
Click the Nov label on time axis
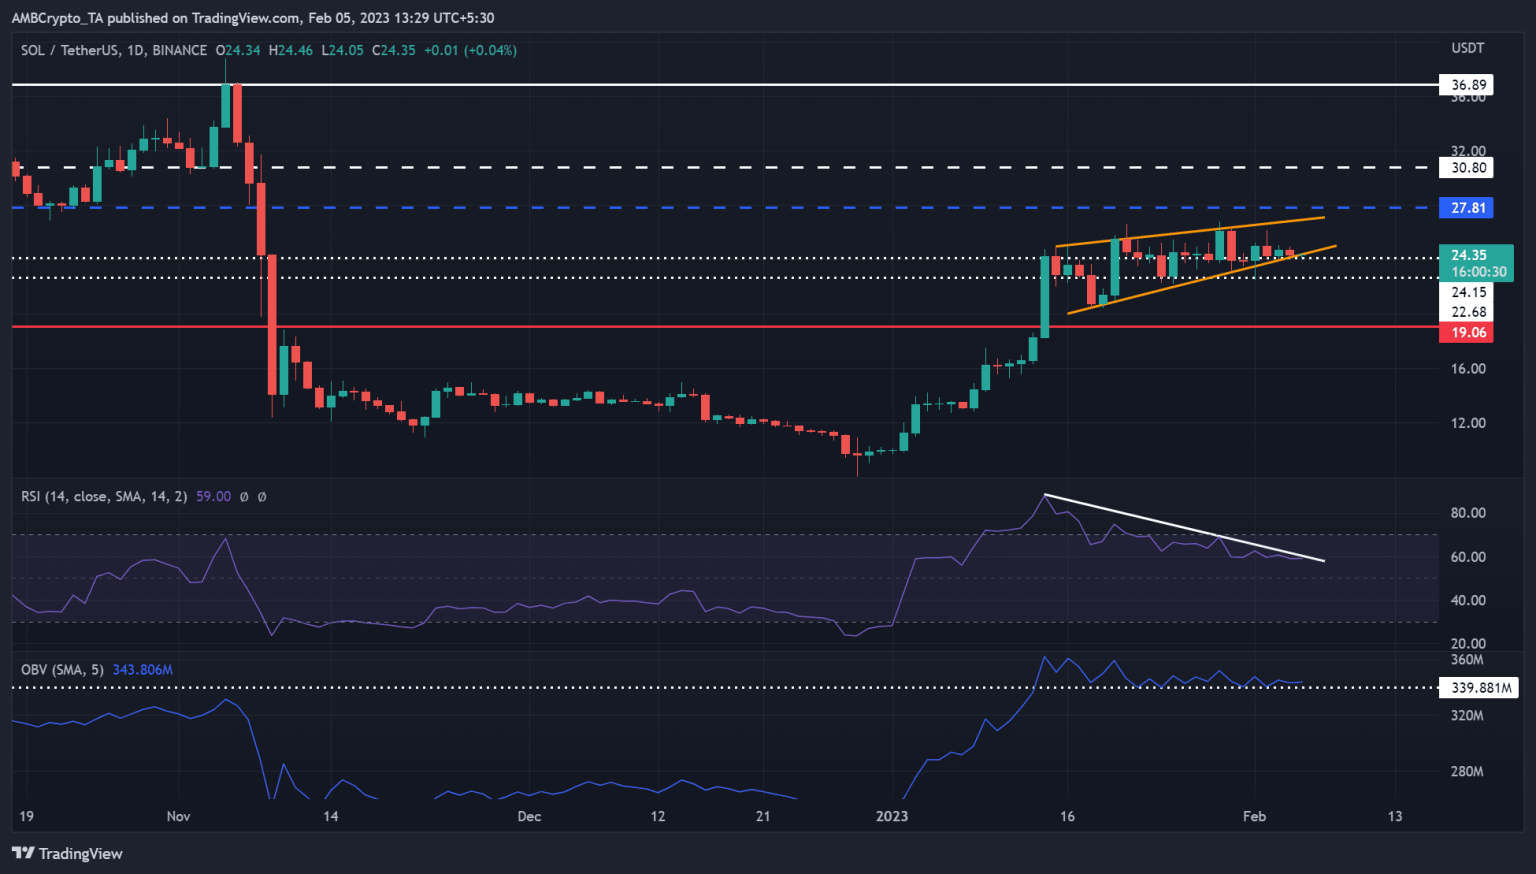(x=178, y=816)
